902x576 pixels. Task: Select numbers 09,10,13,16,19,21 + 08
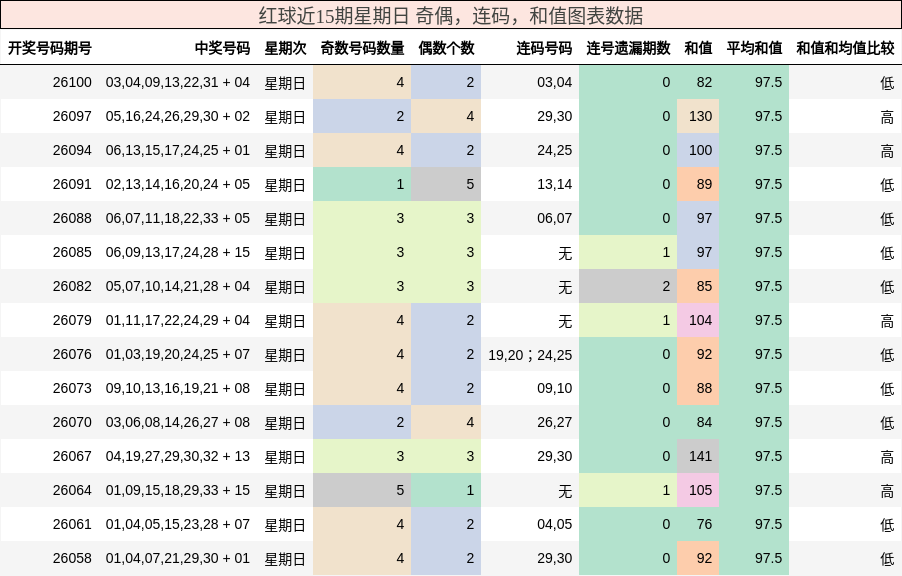[x=178, y=388]
